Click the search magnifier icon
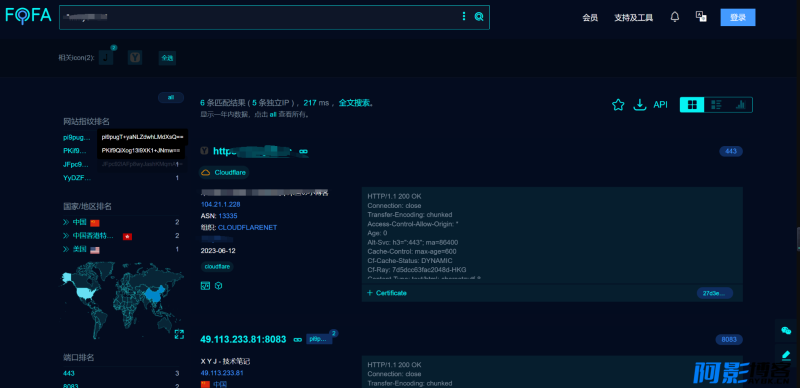Viewport: 800px width, 388px height. pyautogui.click(x=479, y=17)
